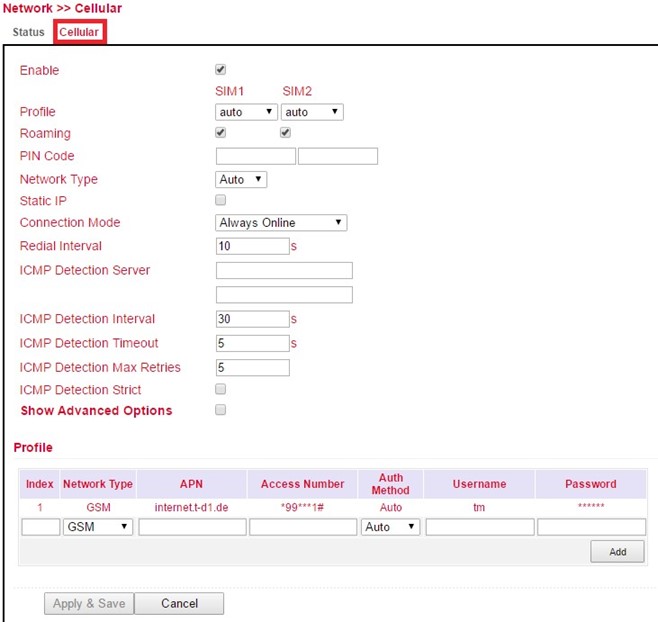Select the Cellular tab
Screen dimensions: 658x622
(79, 32)
